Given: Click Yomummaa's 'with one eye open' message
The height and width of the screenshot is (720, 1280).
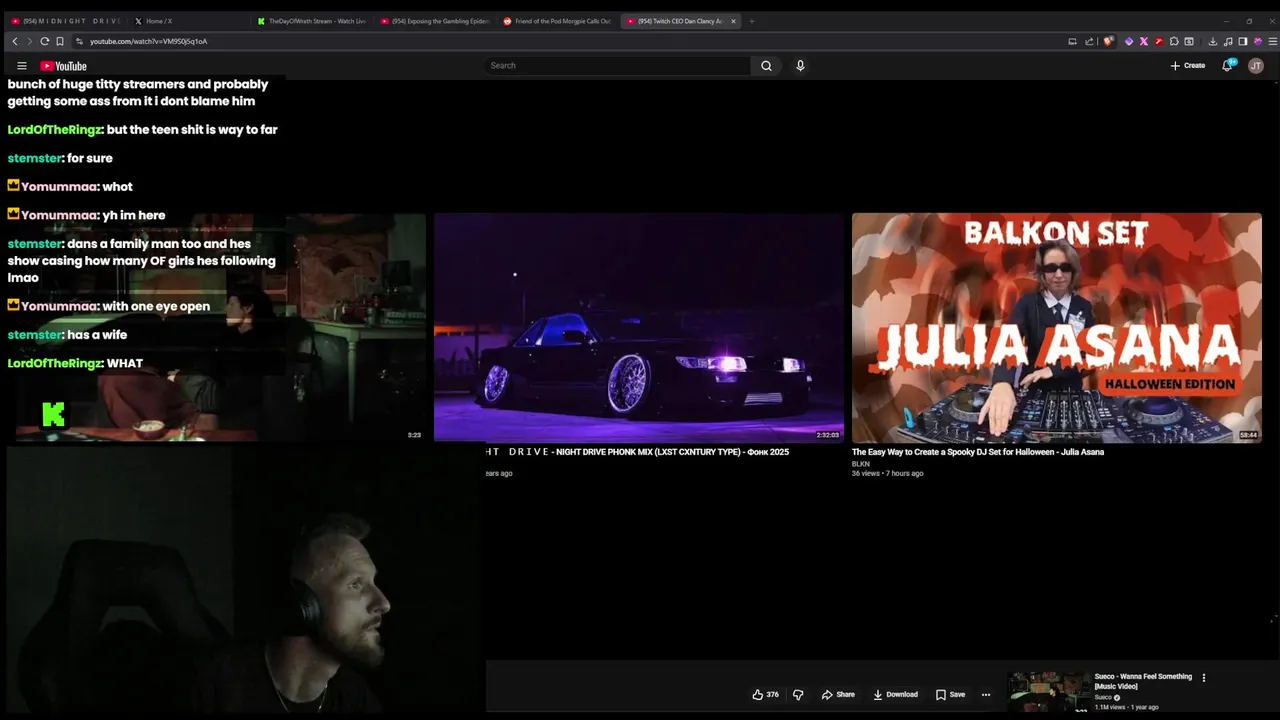Looking at the screenshot, I should 109,306.
